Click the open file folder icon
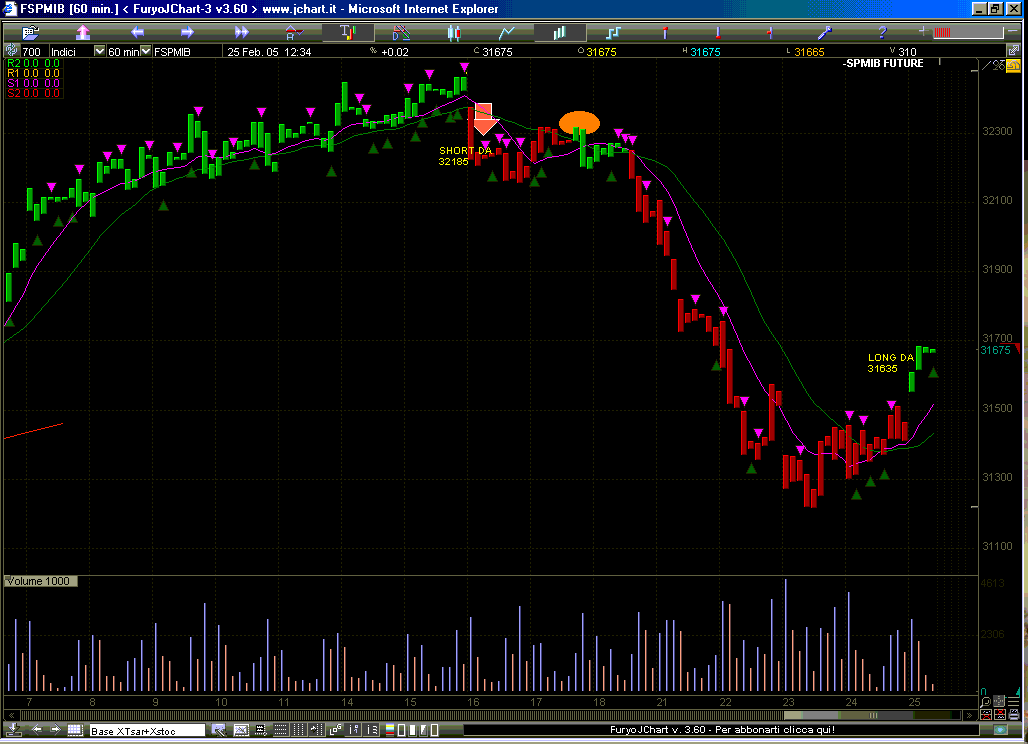 [31, 33]
